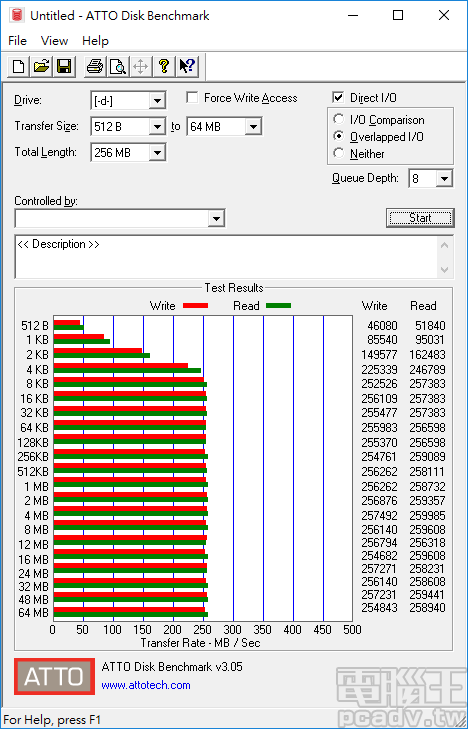This screenshot has width=468, height=729.
Task: Click write value 225339
Action: (379, 370)
